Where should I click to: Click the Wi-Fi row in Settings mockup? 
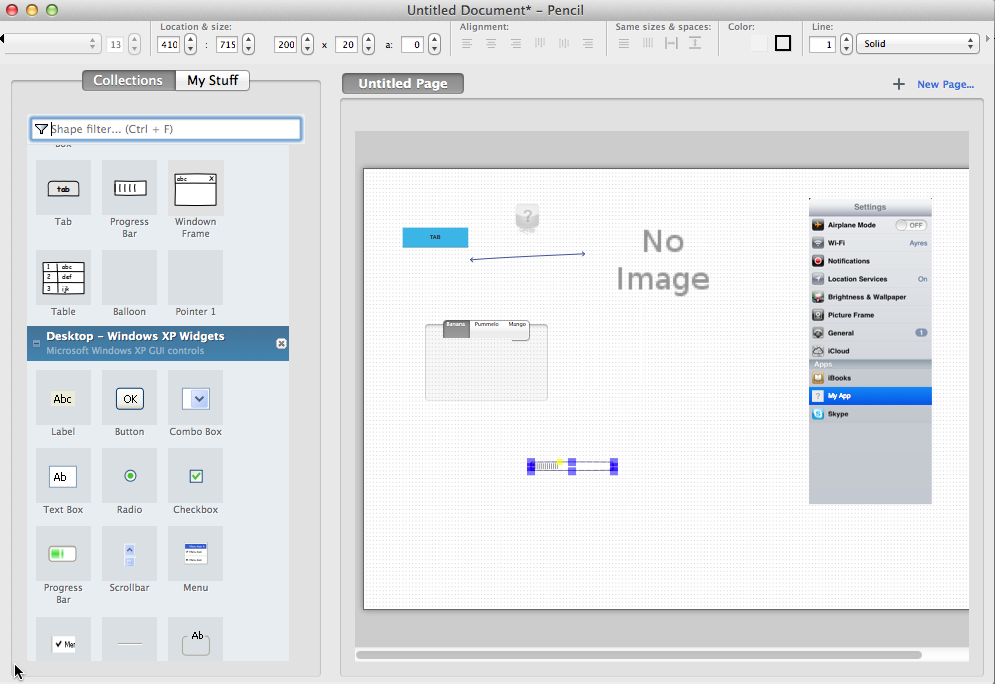tap(870, 243)
